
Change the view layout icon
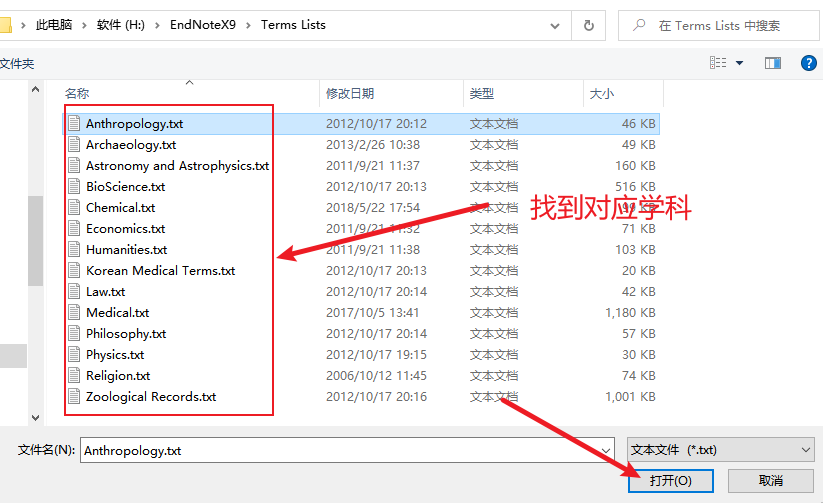pyautogui.click(x=718, y=63)
